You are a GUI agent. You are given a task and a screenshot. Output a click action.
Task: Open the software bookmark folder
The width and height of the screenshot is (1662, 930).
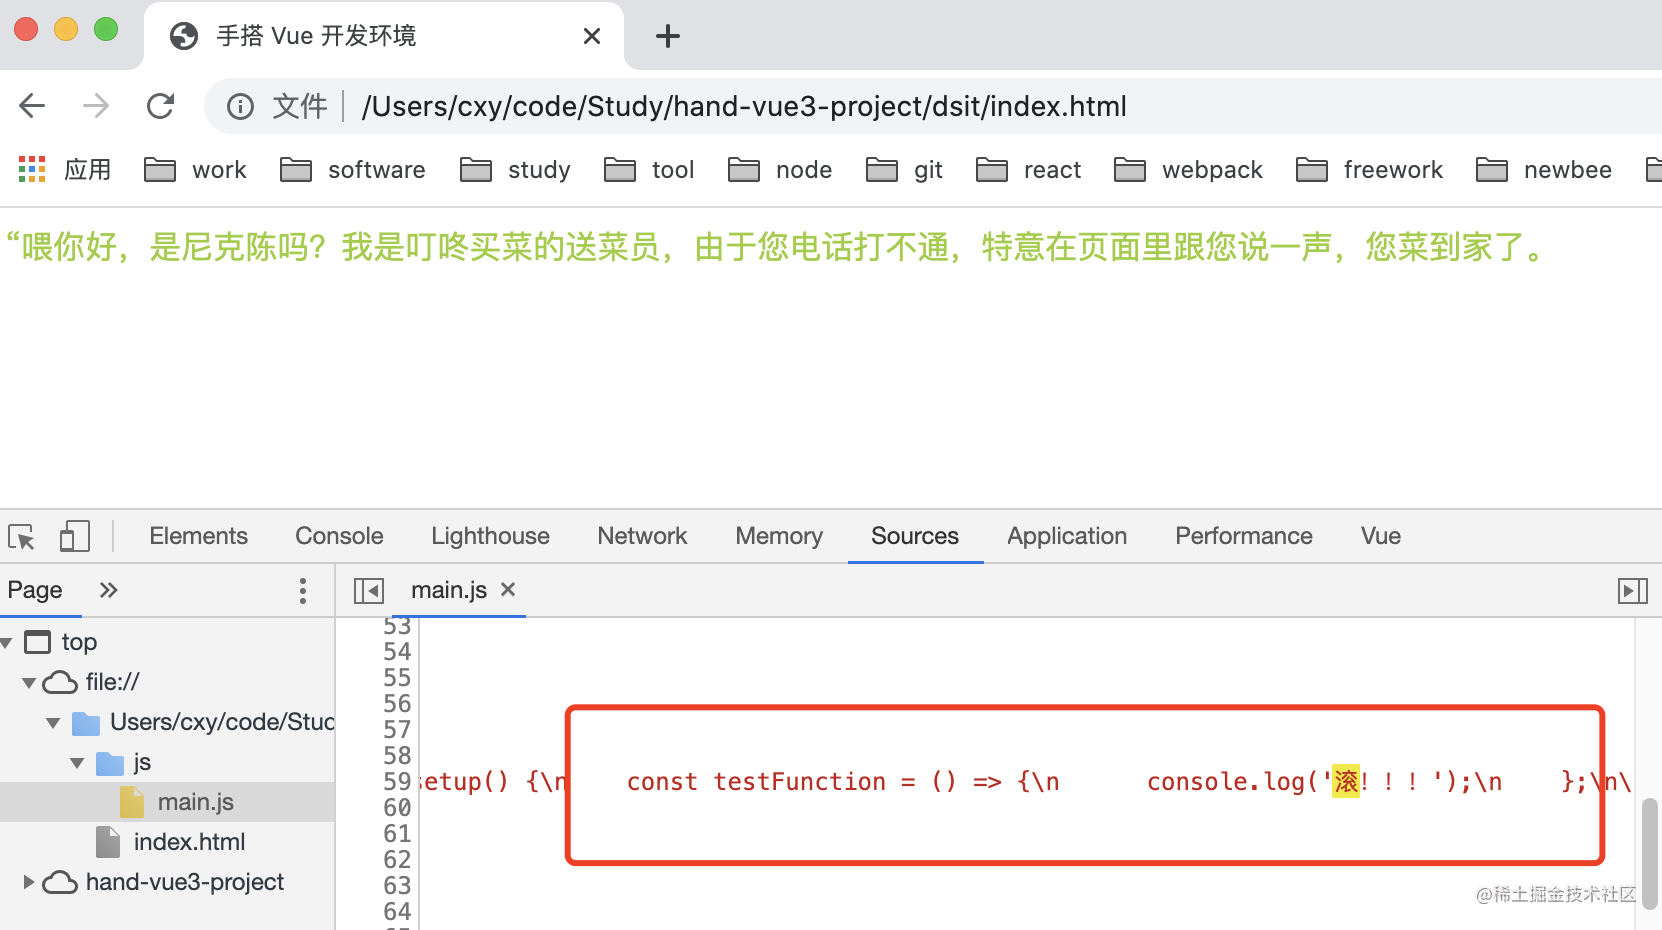pos(352,170)
